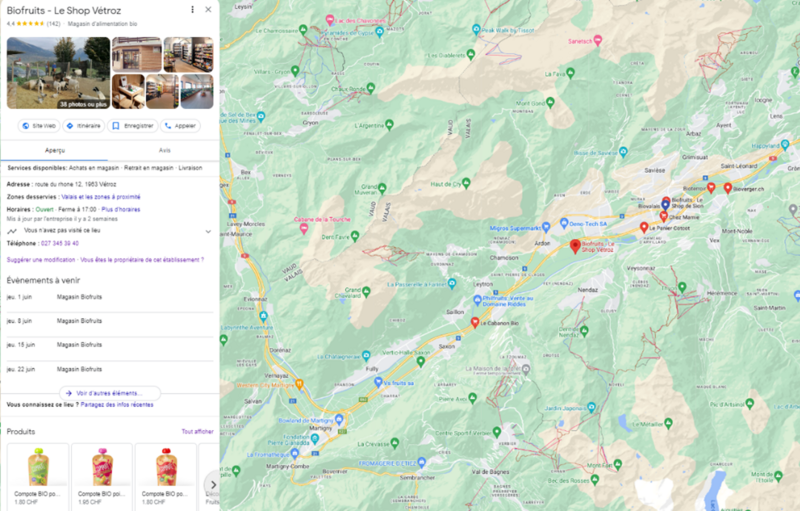Save place with Enregistrer button
The width and height of the screenshot is (800, 511).
(133, 126)
